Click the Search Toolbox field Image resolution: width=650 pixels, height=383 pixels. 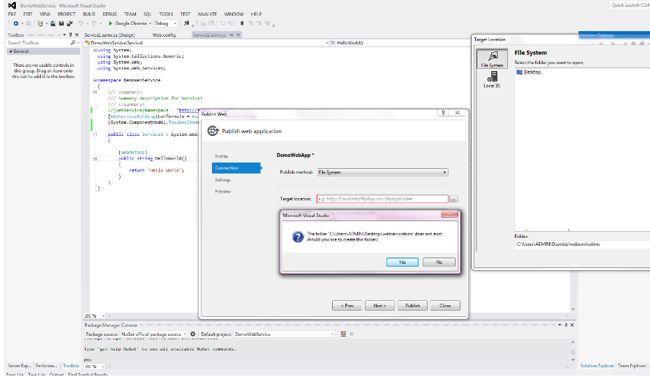point(38,43)
